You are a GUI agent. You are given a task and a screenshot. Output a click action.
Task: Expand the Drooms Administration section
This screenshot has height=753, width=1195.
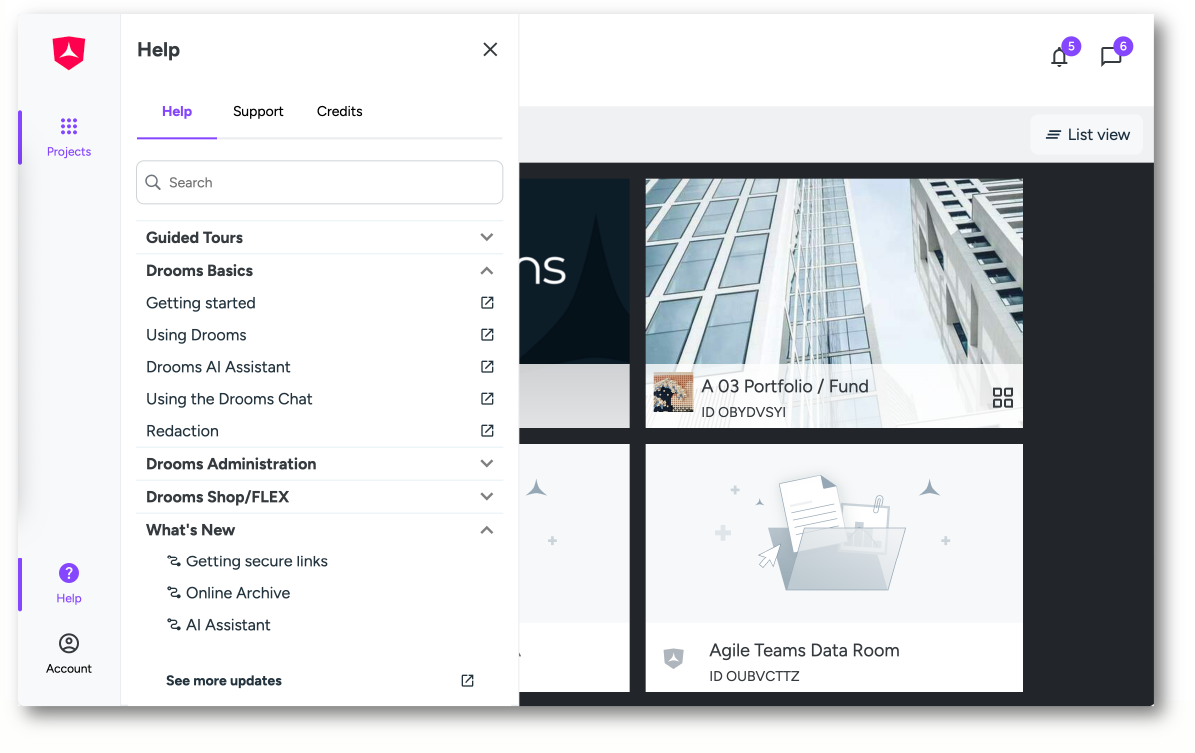coord(319,463)
